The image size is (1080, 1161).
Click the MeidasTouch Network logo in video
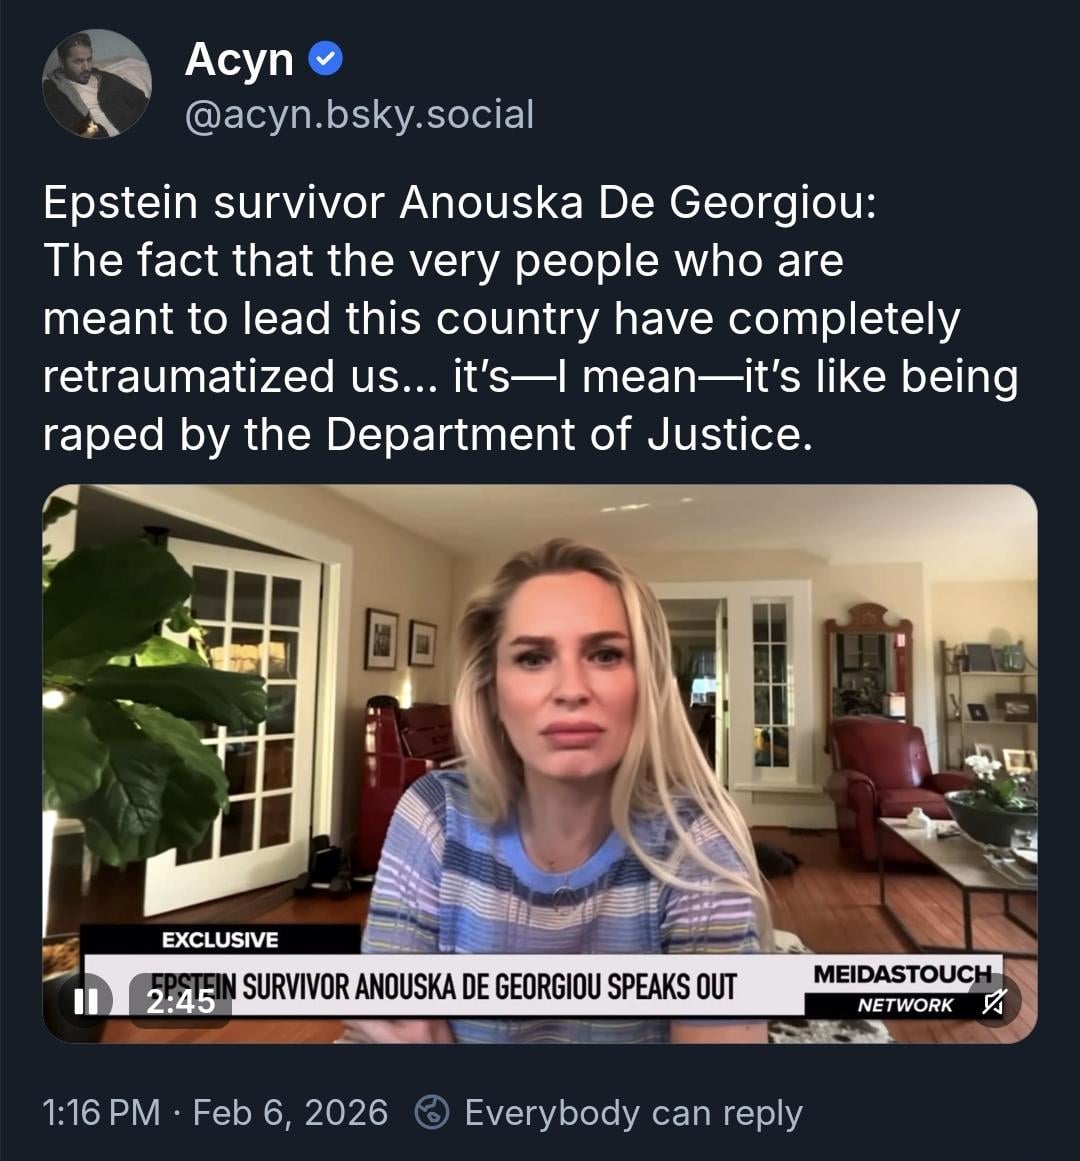tap(902, 988)
